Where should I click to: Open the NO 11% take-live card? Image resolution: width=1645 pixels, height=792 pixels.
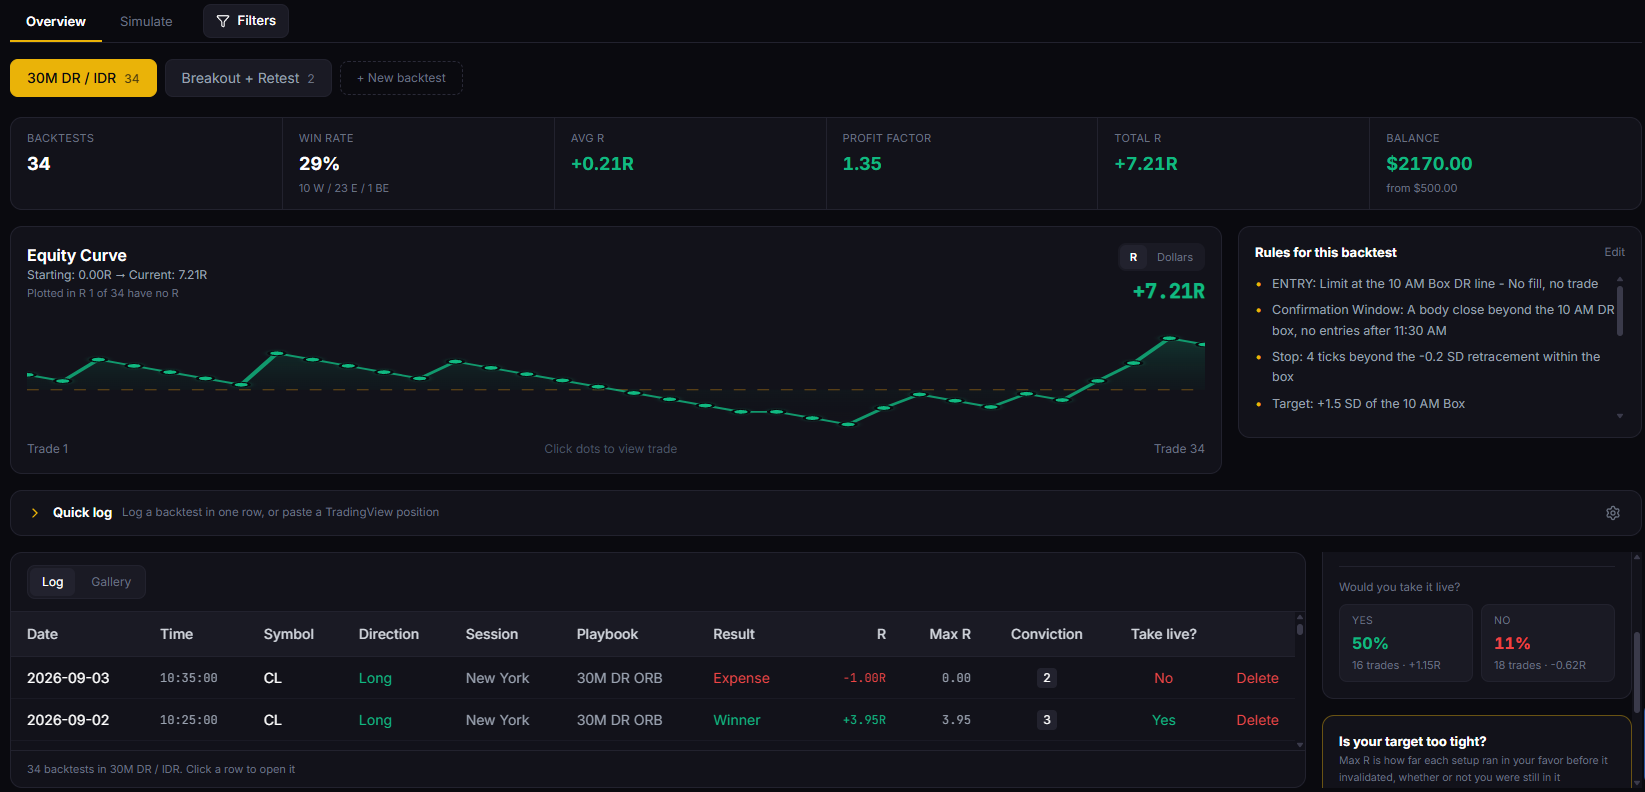point(1548,643)
